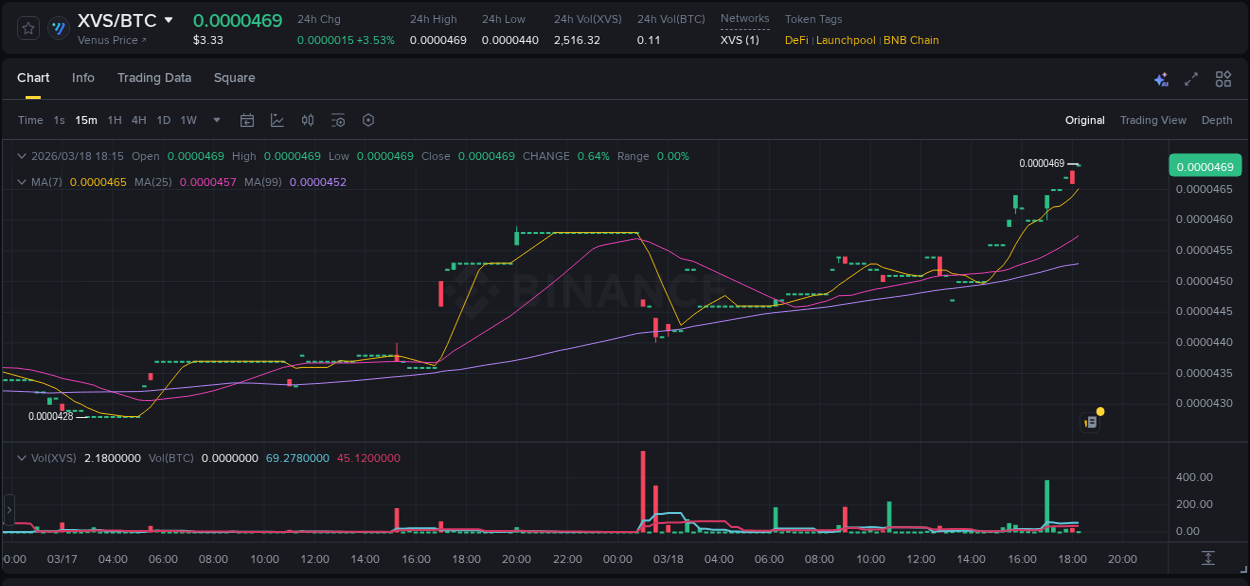Viewport: 1250px width, 586px height.
Task: Collapse the MA indicator legend chevron
Action: tap(22, 182)
